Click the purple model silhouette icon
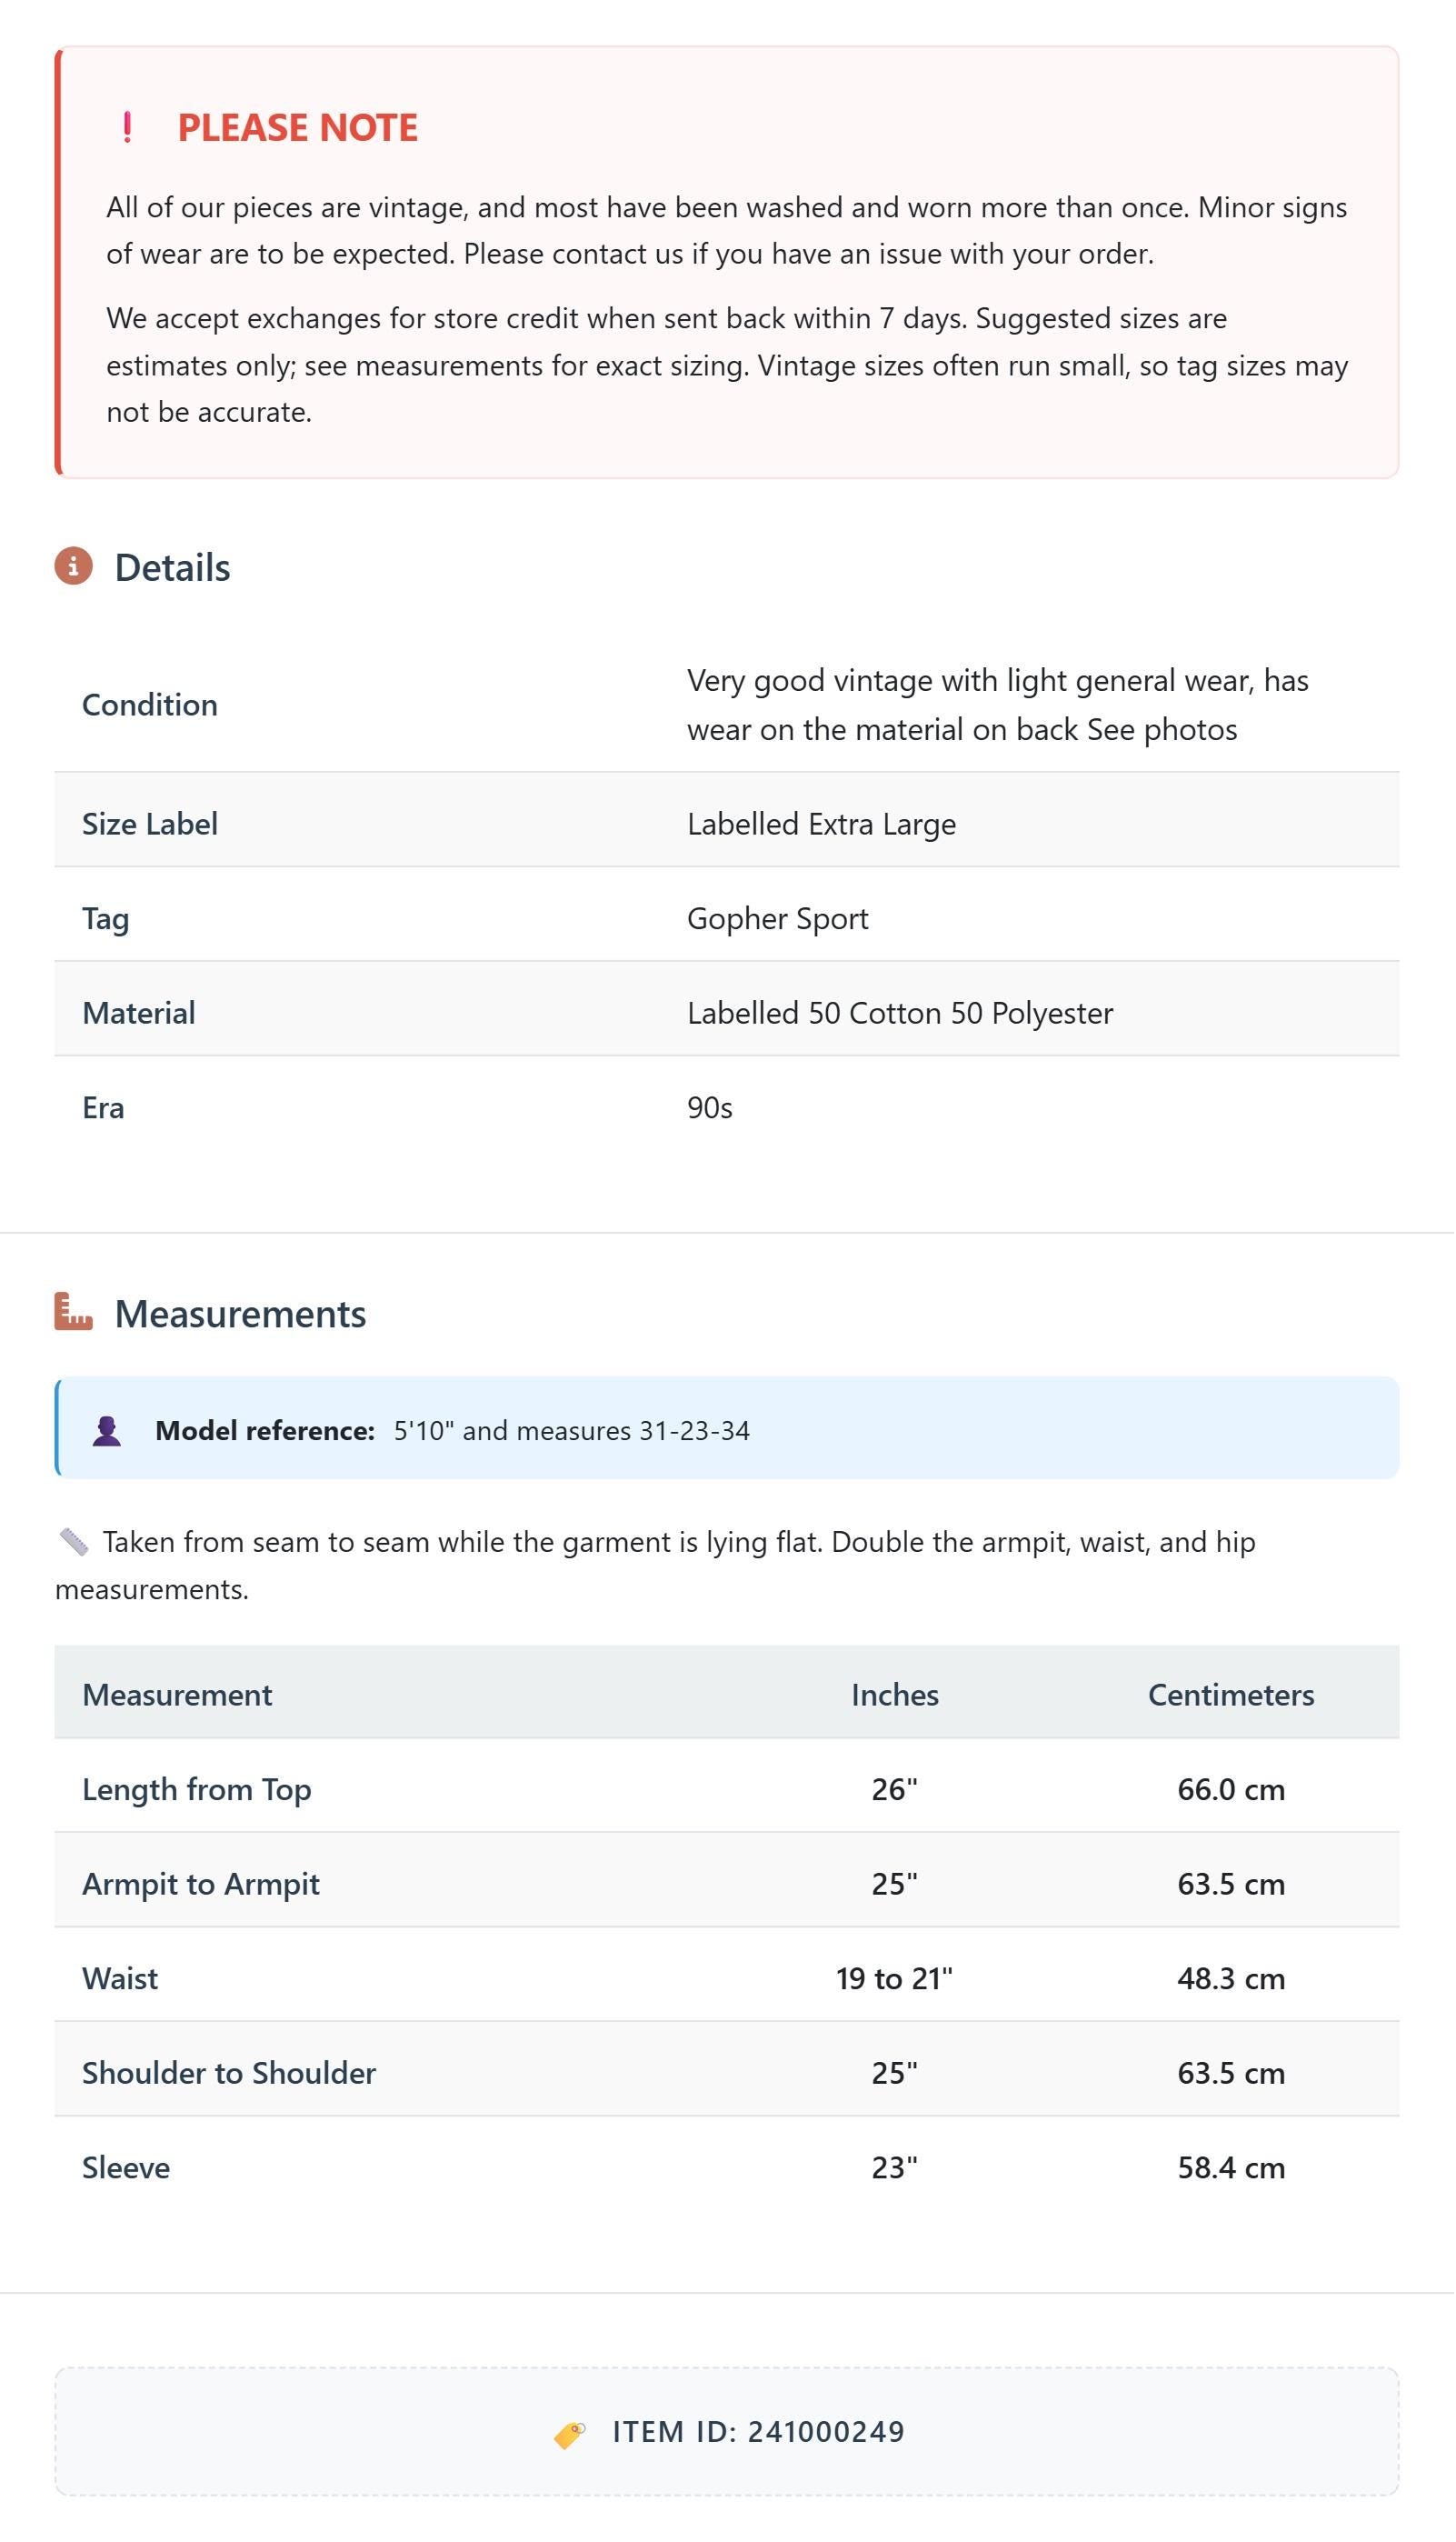The height and width of the screenshot is (2542, 1456). tap(107, 1430)
